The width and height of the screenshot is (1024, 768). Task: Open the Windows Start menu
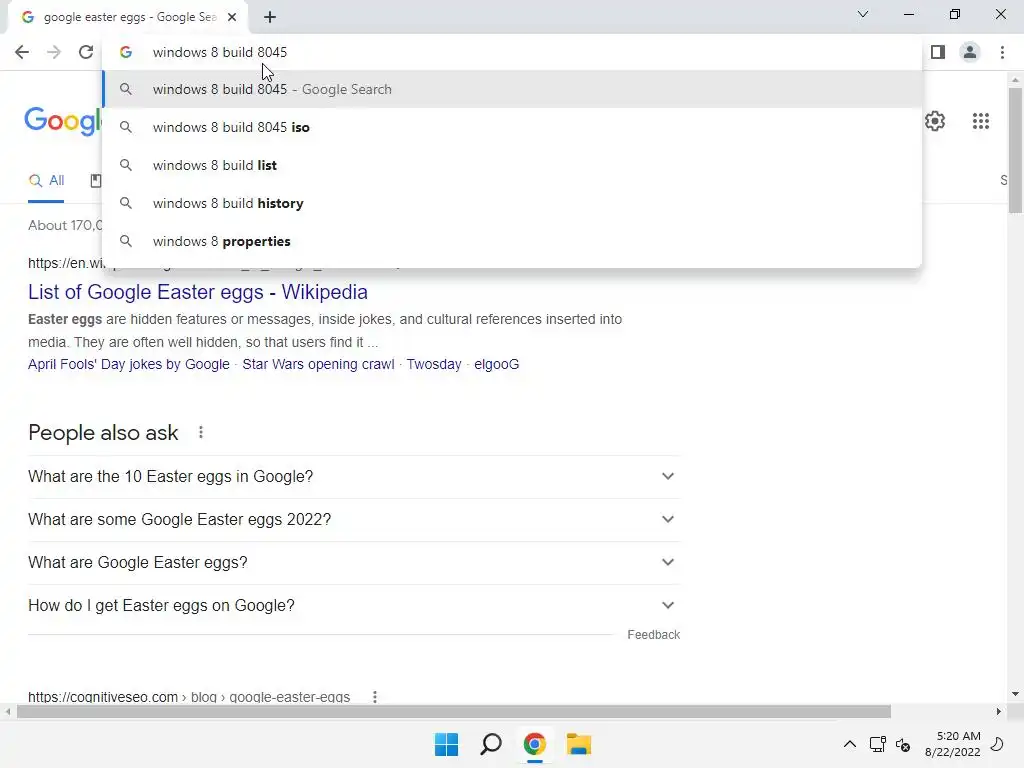click(447, 744)
